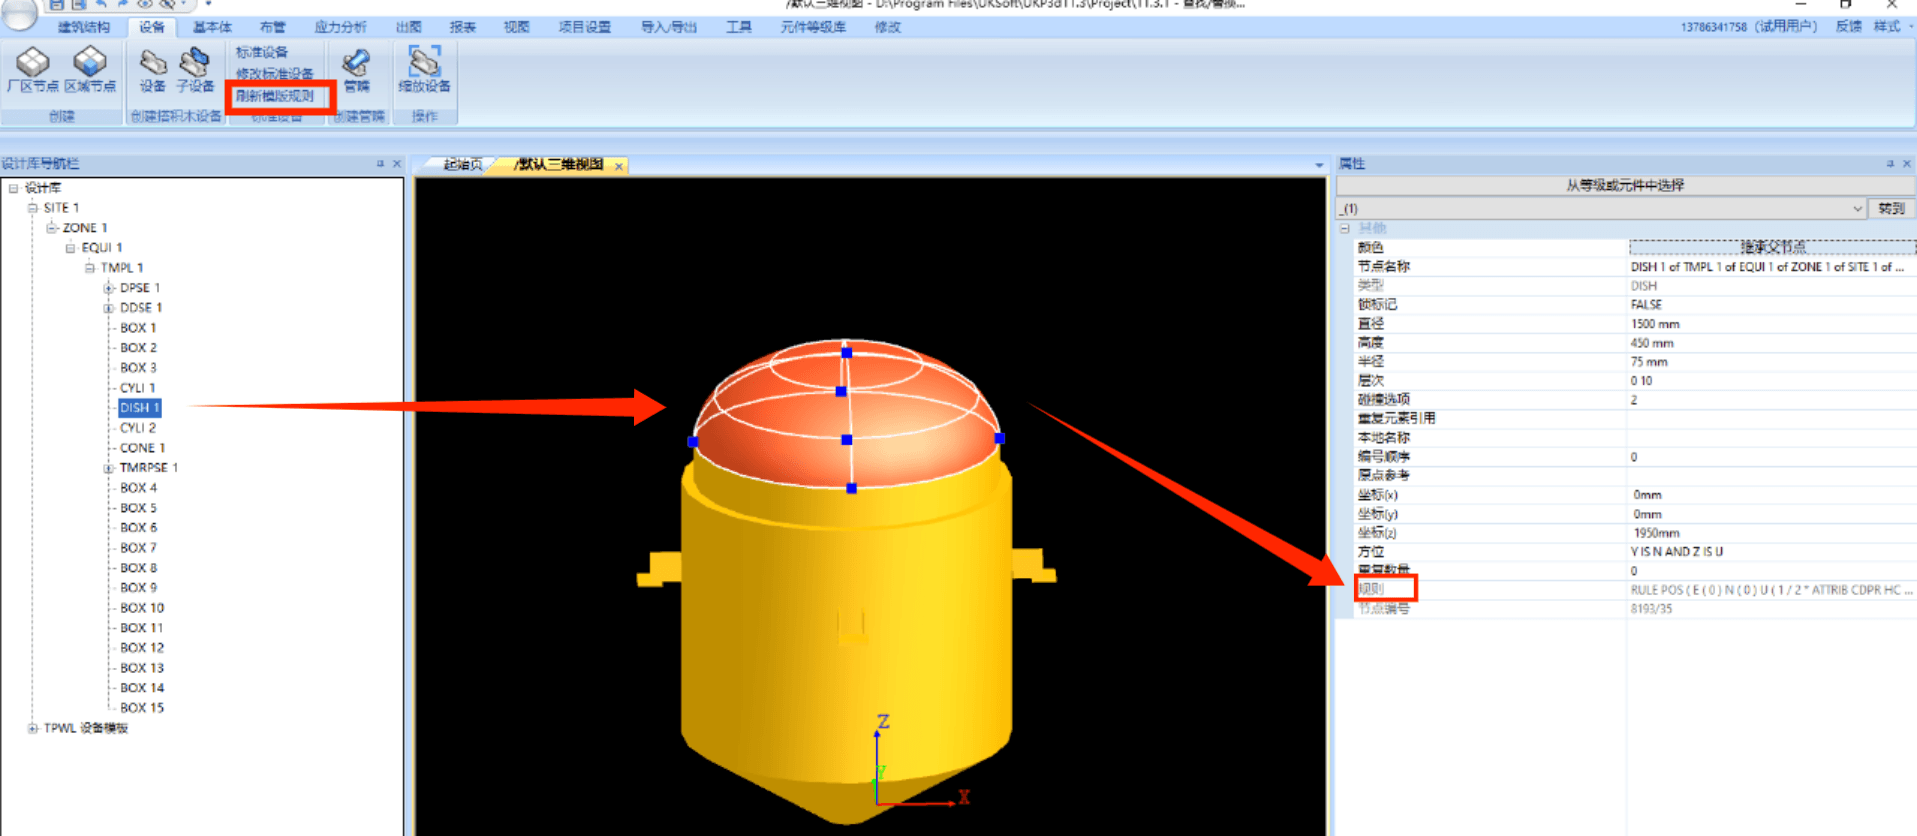The width and height of the screenshot is (1917, 836).
Task: Expand the TPWL 设备模板 tree node
Action: [32, 728]
